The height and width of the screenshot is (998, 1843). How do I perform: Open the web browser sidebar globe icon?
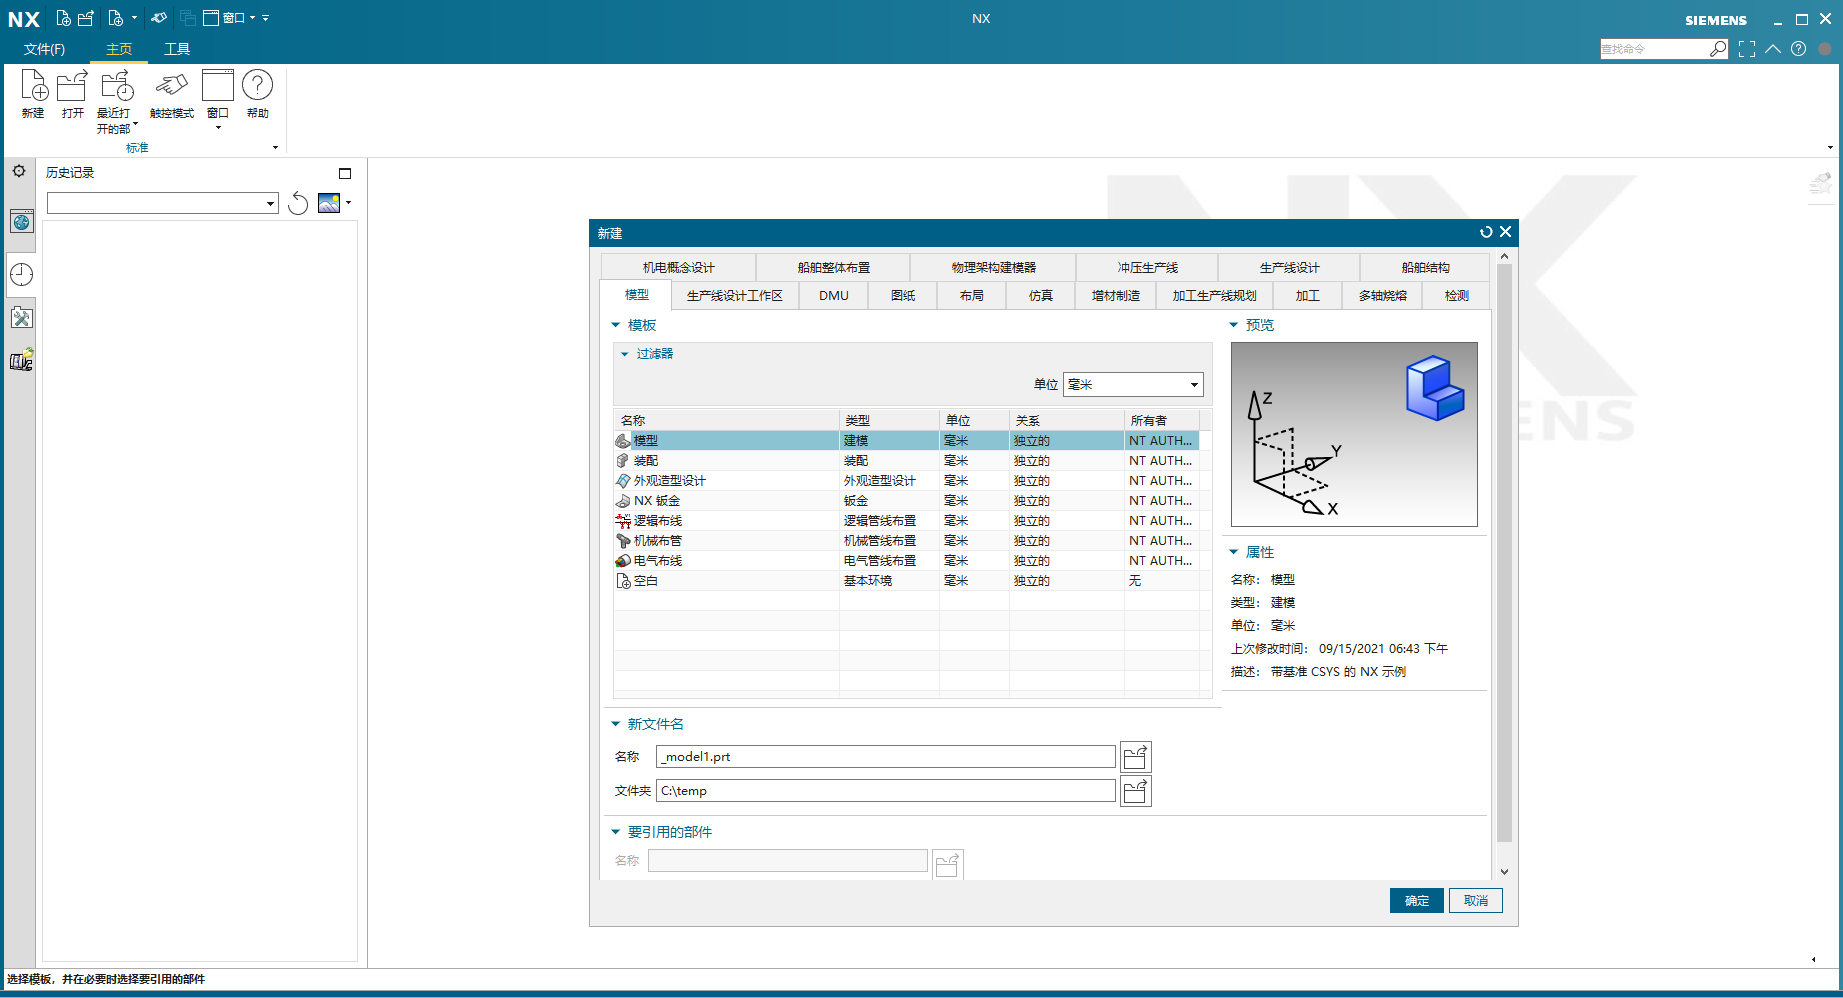[x=21, y=222]
